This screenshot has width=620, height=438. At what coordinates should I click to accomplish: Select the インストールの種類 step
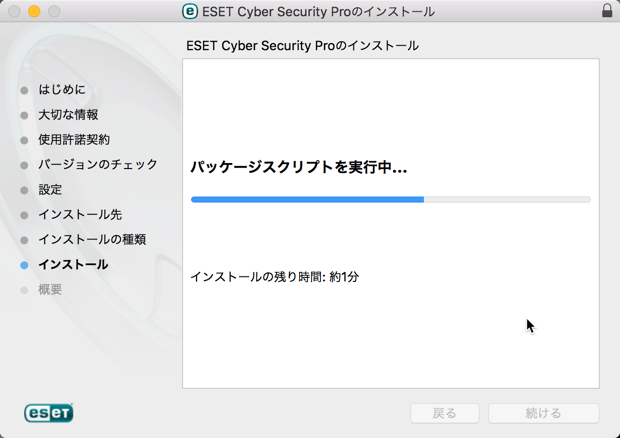tap(92, 240)
